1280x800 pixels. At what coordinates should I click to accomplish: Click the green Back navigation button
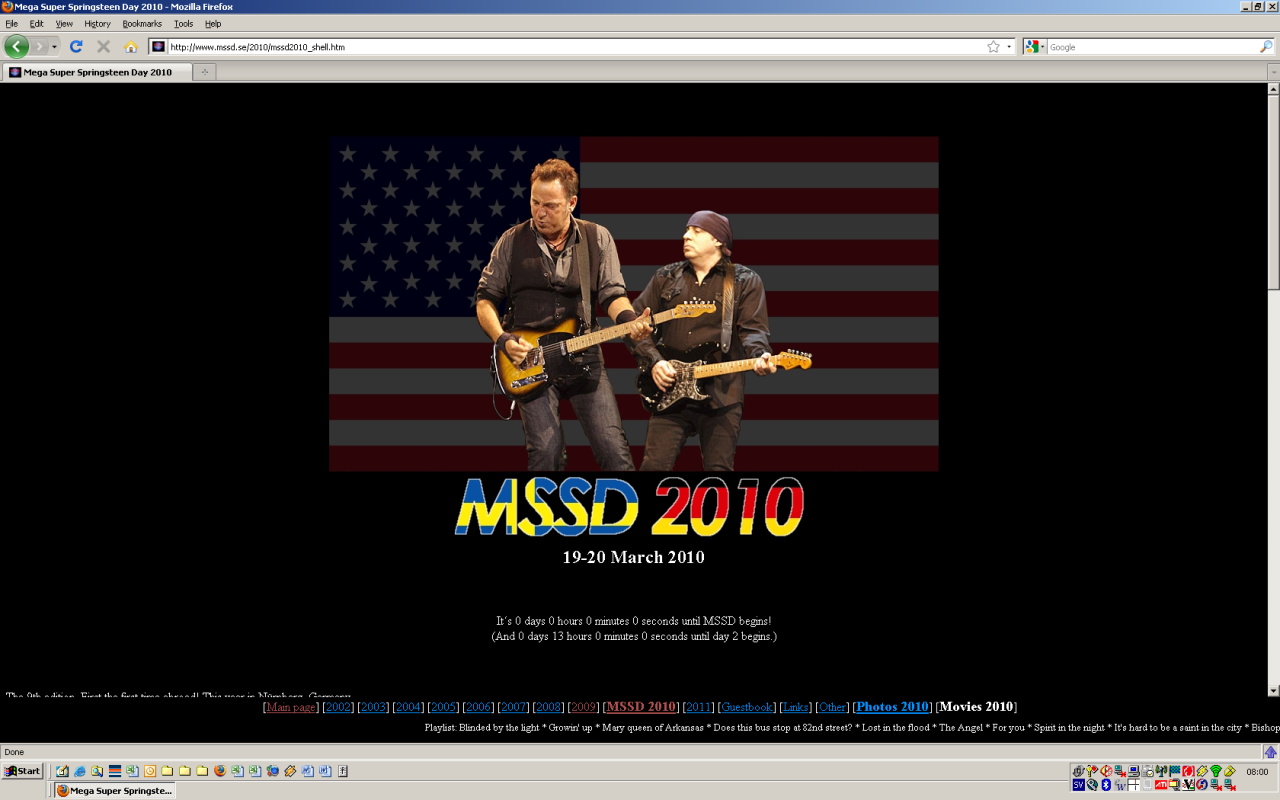[x=16, y=46]
